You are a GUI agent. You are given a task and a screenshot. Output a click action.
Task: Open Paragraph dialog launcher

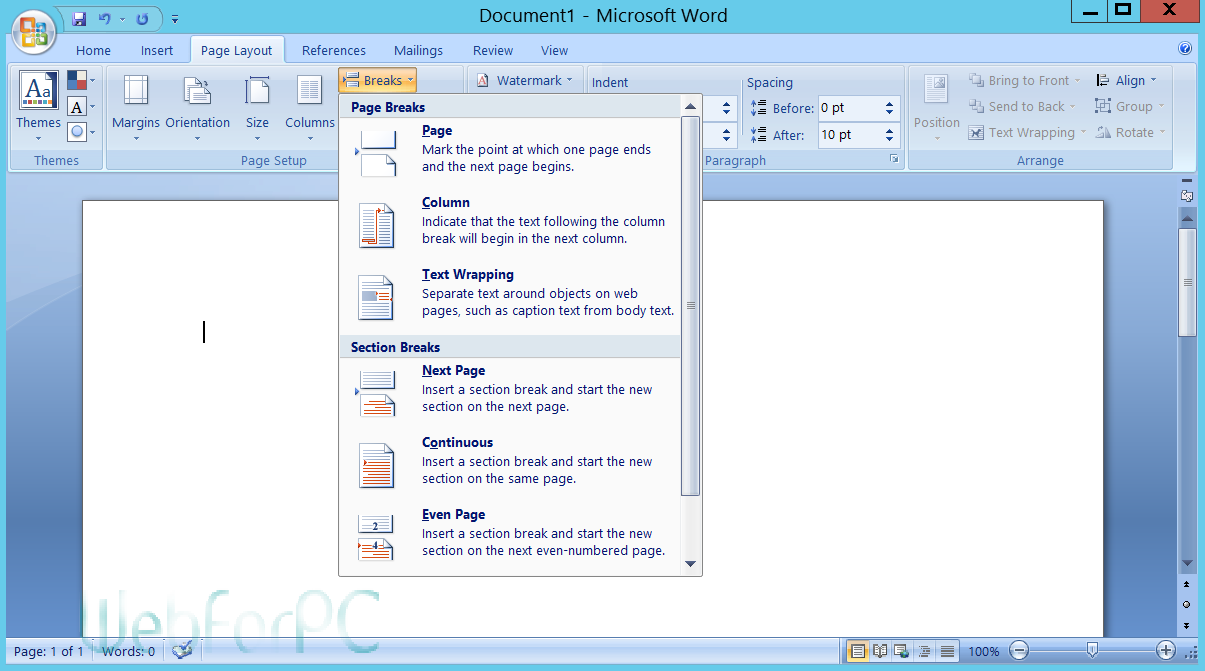894,160
